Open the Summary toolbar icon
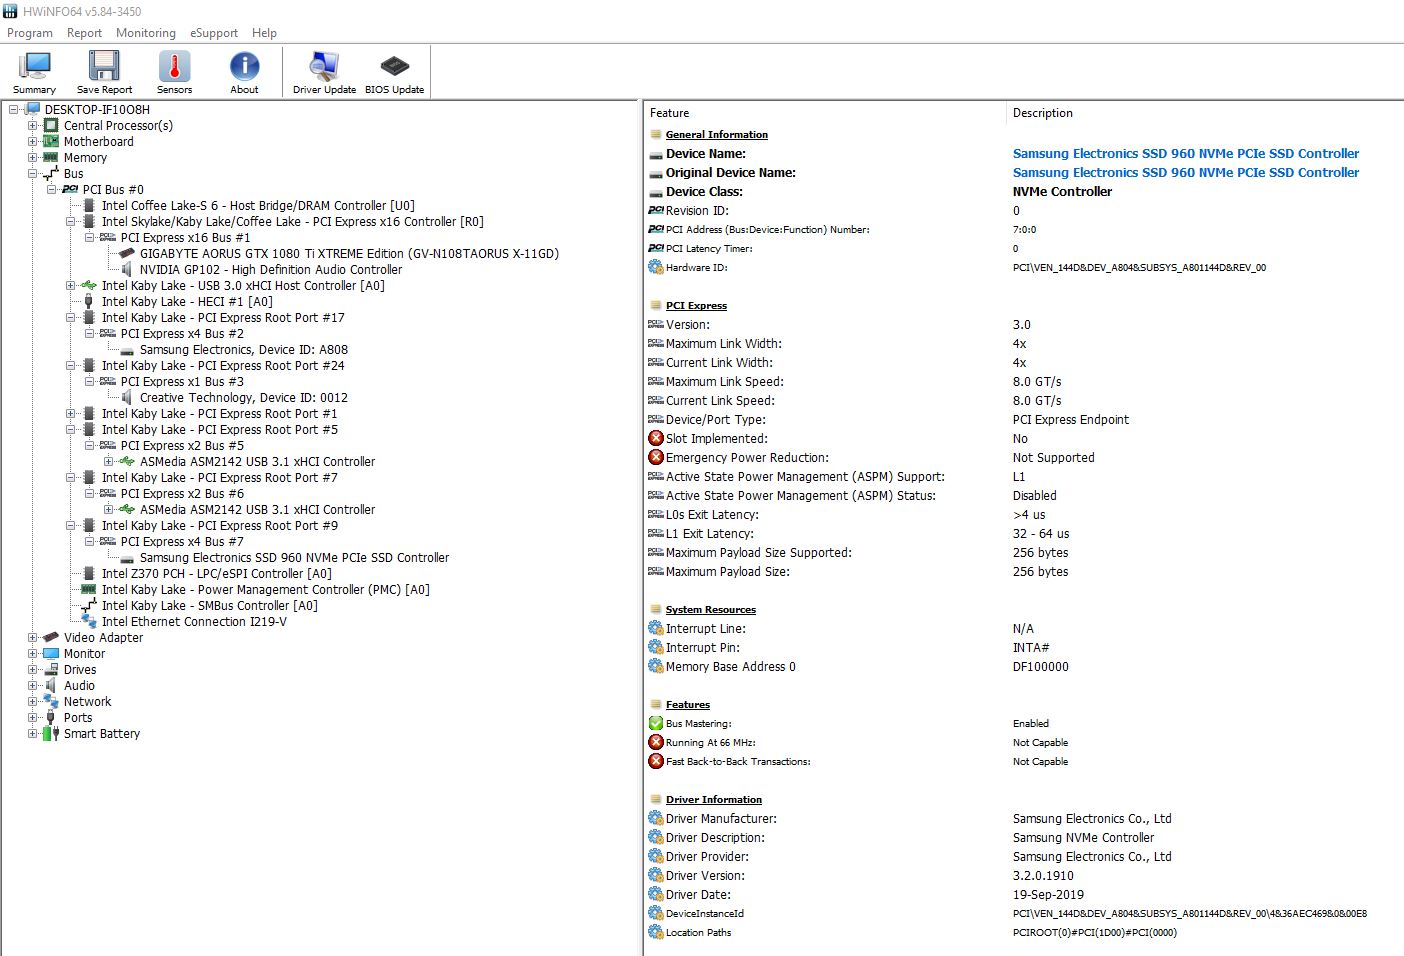Viewport: 1404px width, 956px height. [x=34, y=66]
